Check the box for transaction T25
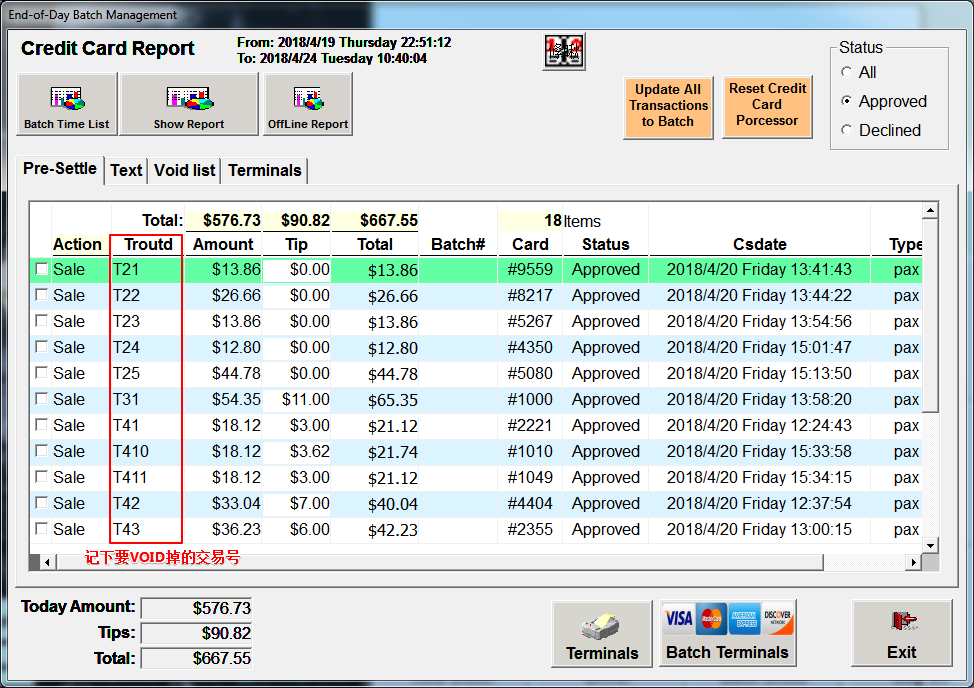The image size is (974, 688). pyautogui.click(x=42, y=373)
